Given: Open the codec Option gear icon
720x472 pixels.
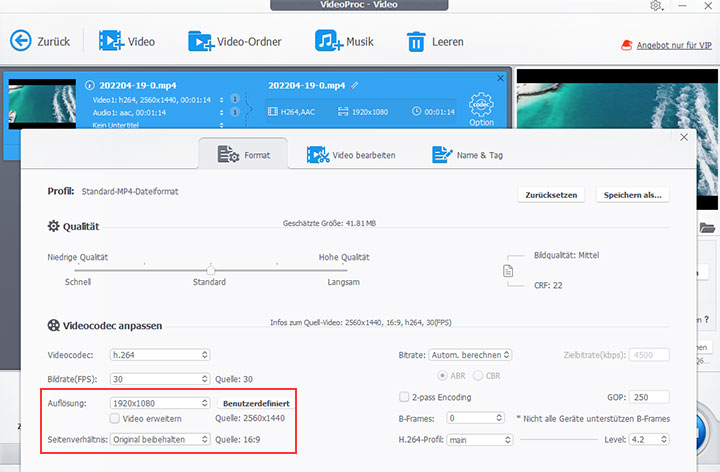Looking at the screenshot, I should (x=481, y=106).
